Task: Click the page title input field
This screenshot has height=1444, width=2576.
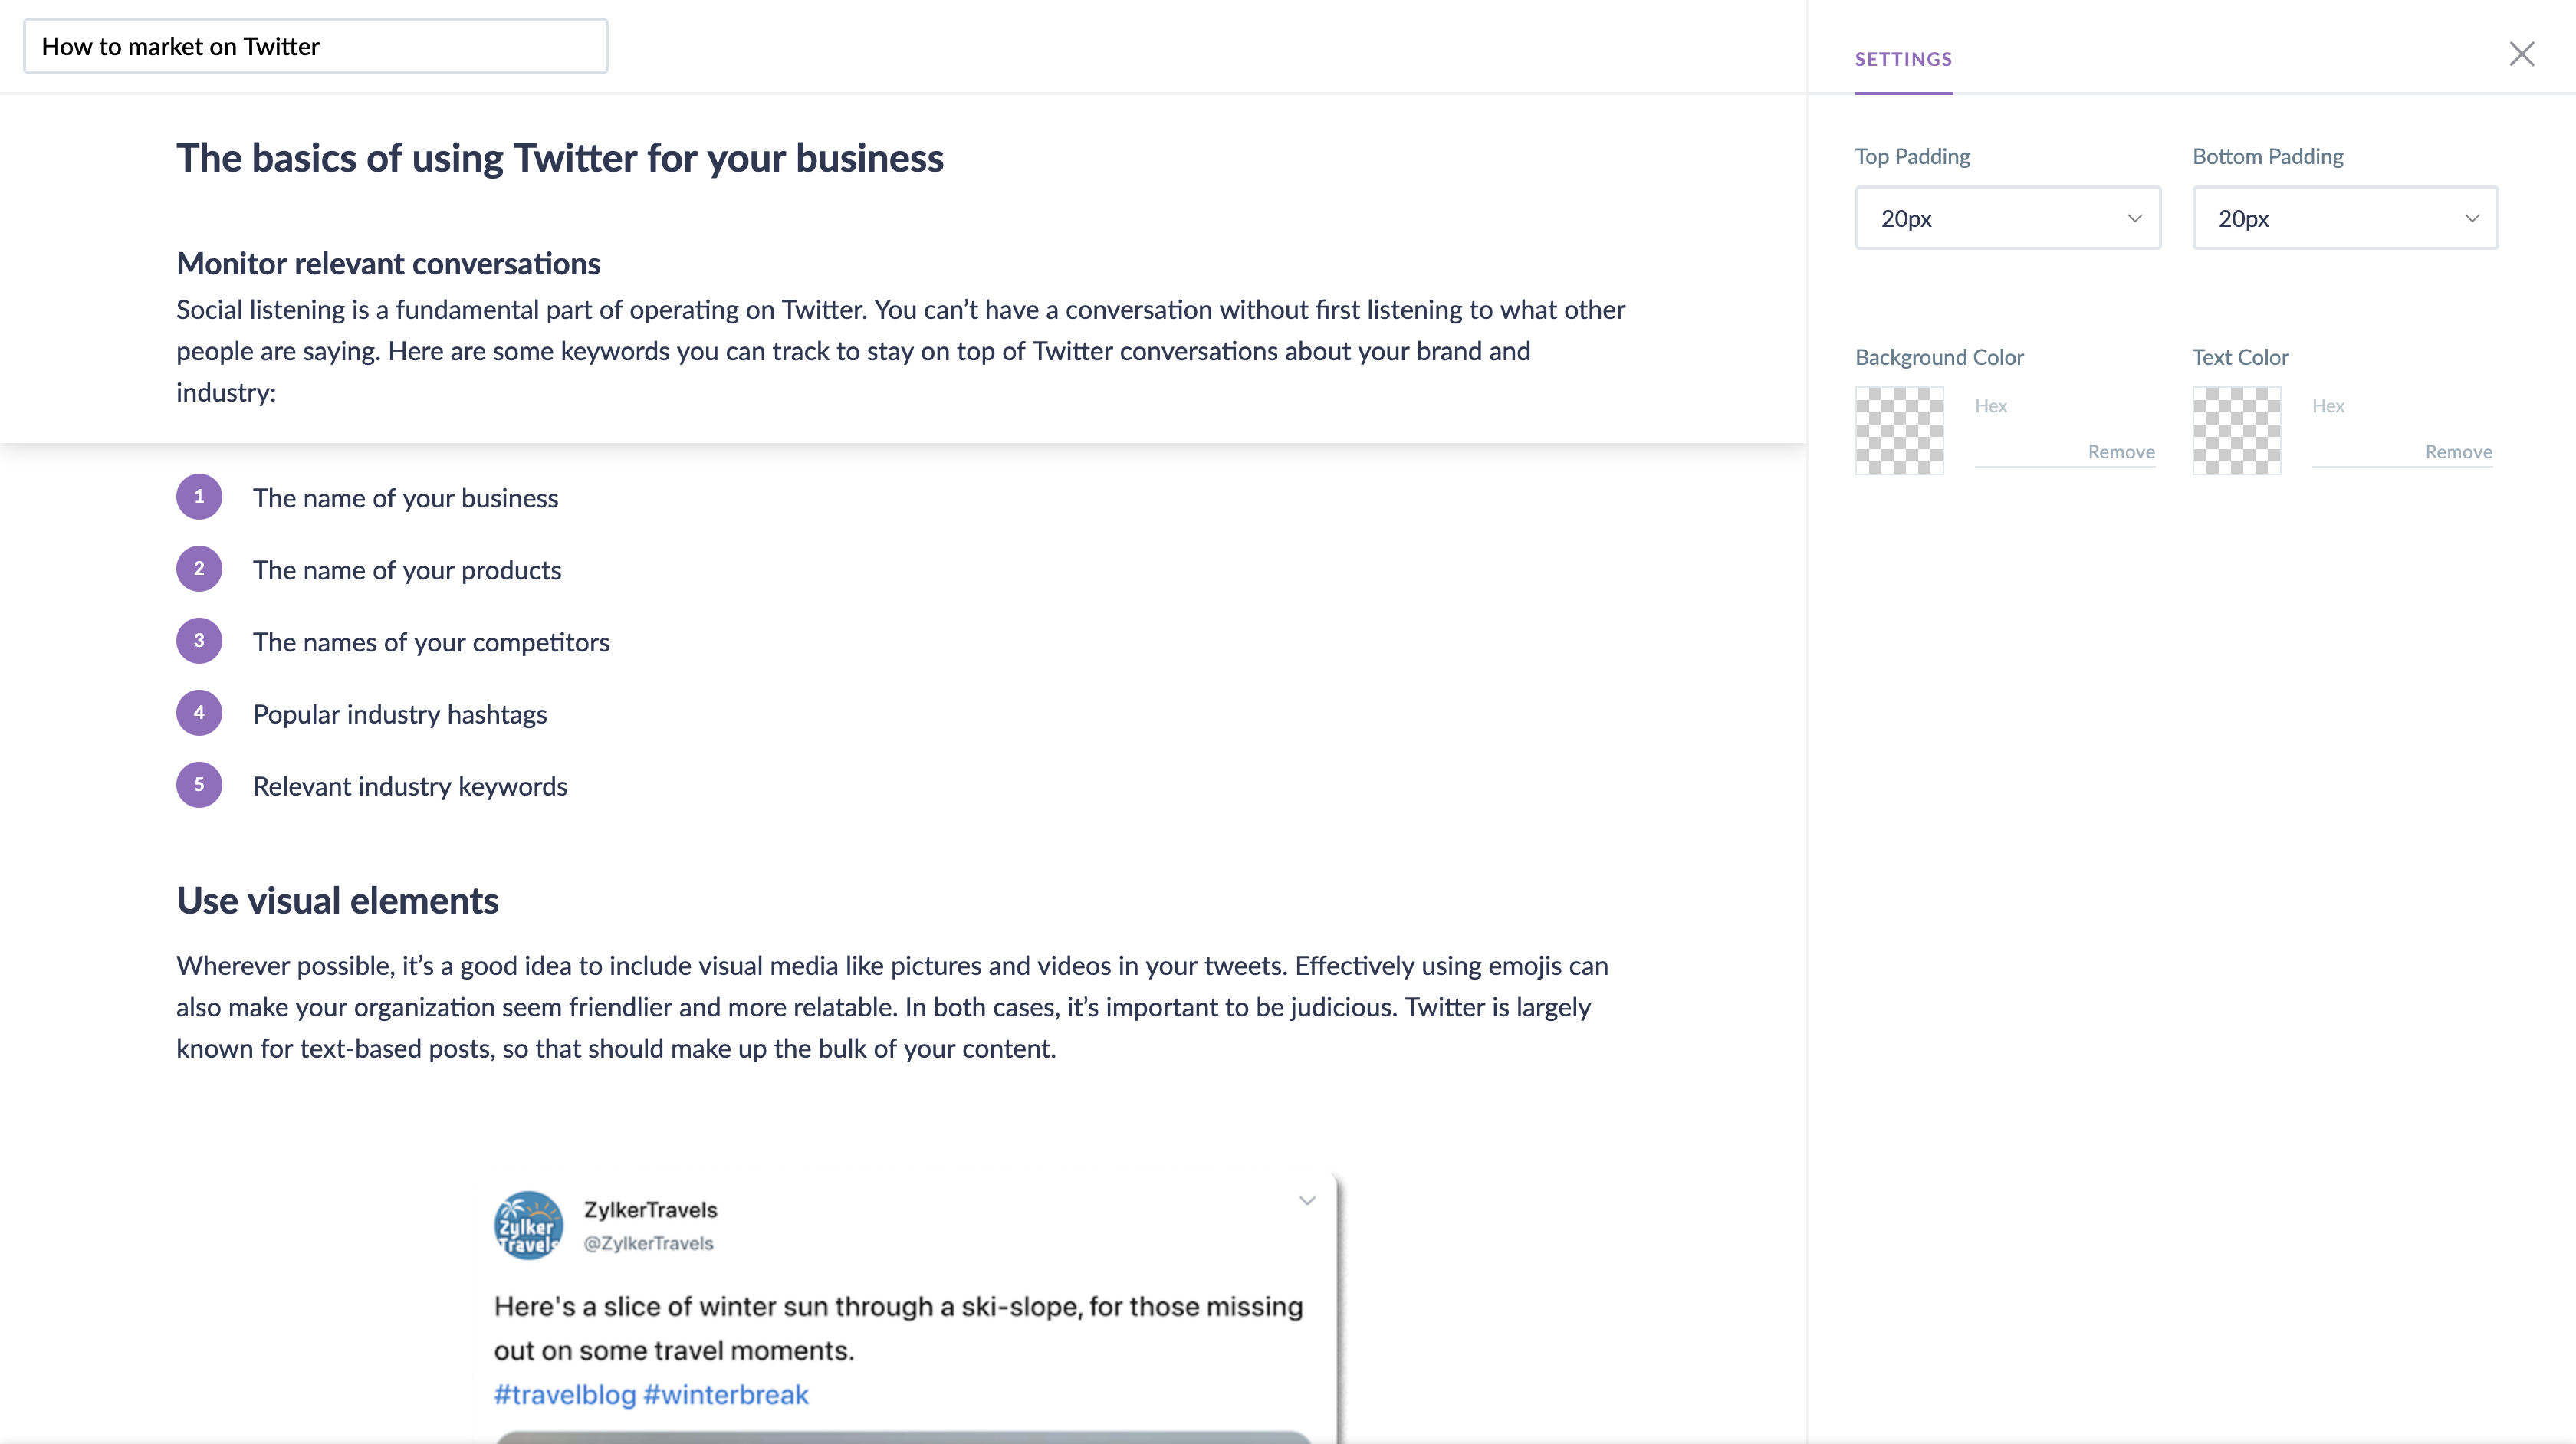Action: click(x=315, y=47)
